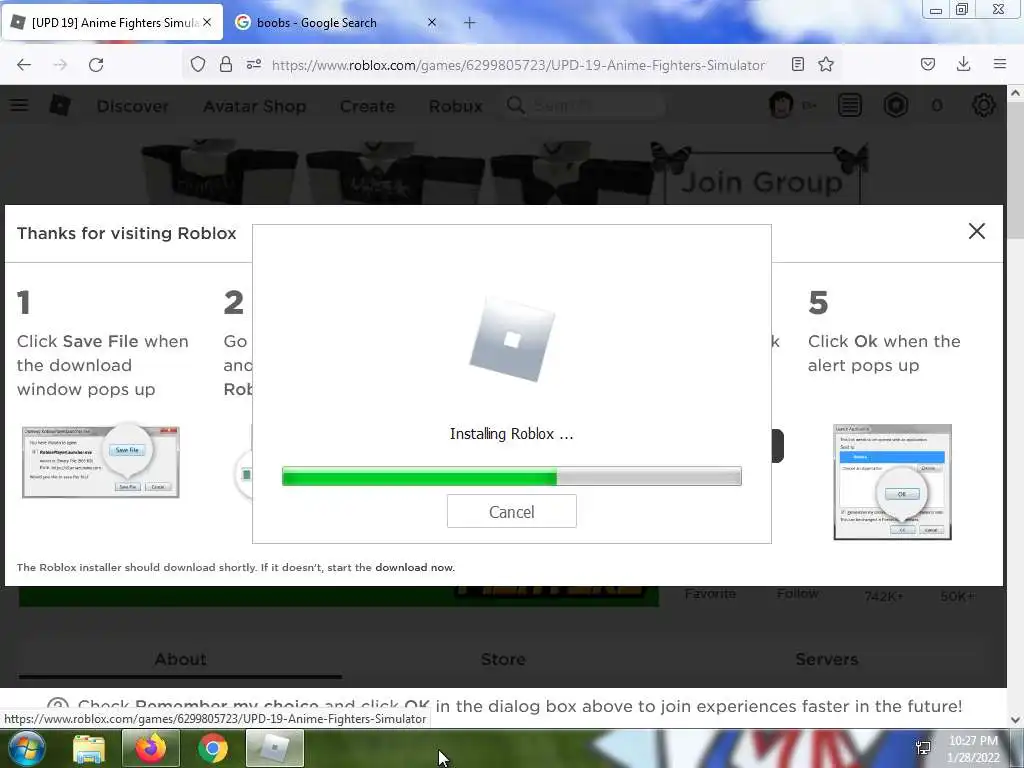Click the download now link

pyautogui.click(x=415, y=568)
